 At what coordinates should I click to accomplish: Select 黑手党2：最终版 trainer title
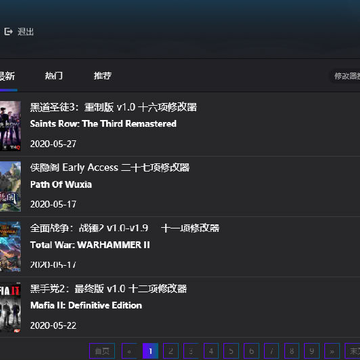(x=108, y=289)
